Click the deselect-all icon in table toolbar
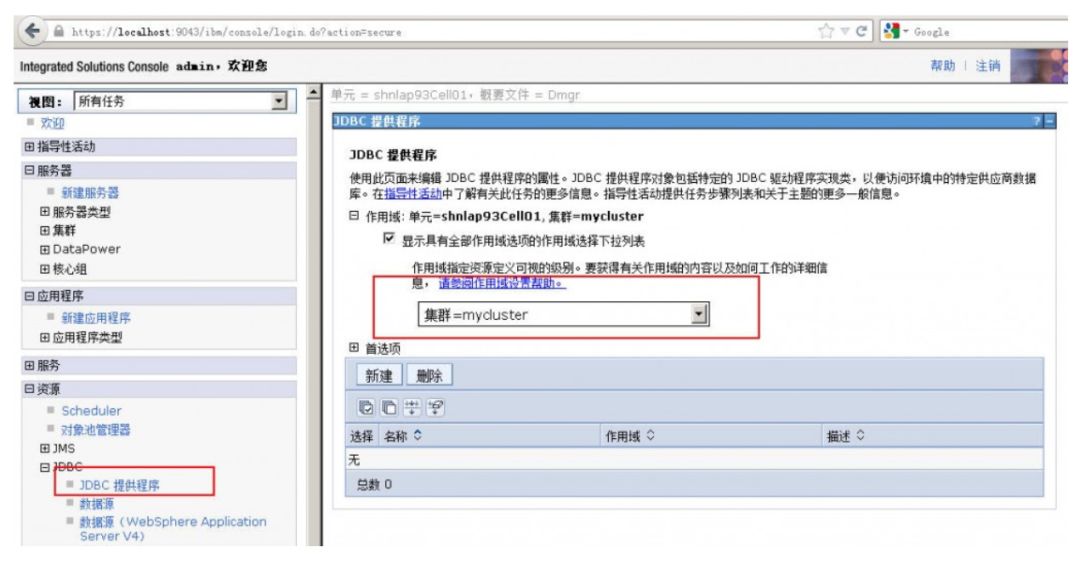 (x=389, y=408)
